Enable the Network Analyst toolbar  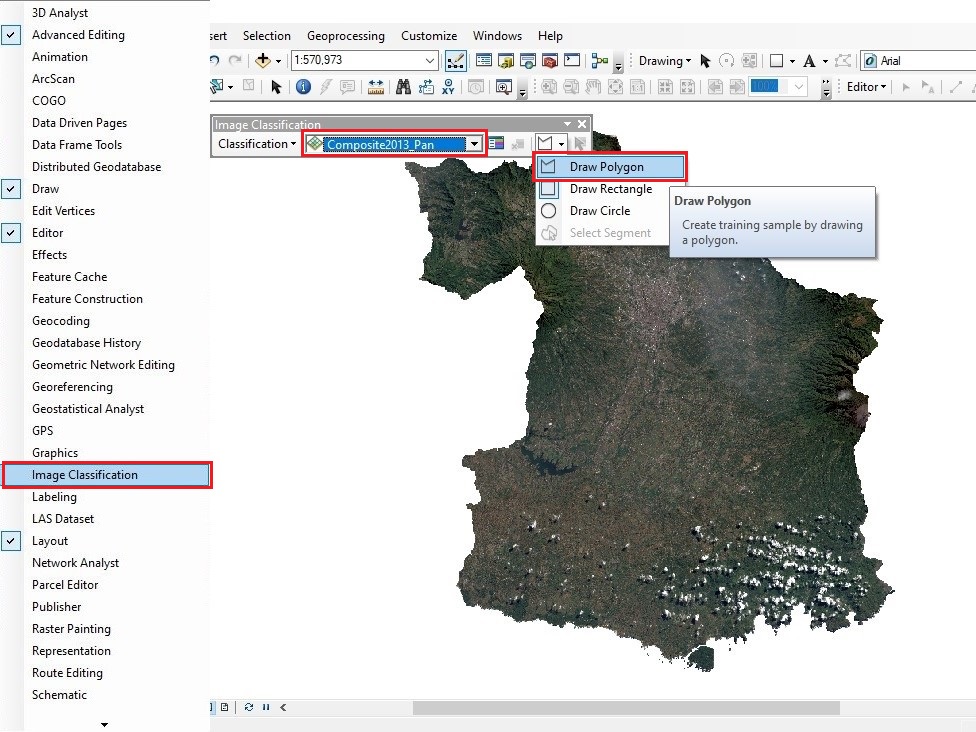(x=75, y=563)
